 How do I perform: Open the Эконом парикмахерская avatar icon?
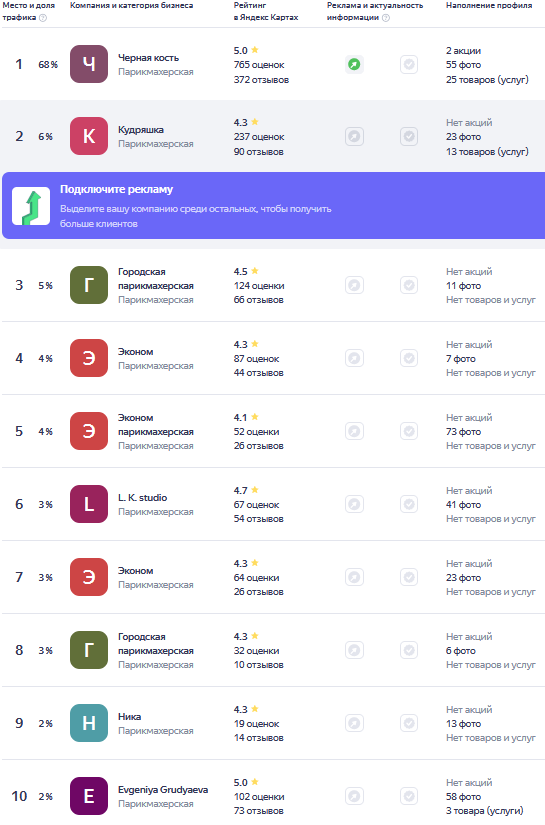pyautogui.click(x=89, y=431)
